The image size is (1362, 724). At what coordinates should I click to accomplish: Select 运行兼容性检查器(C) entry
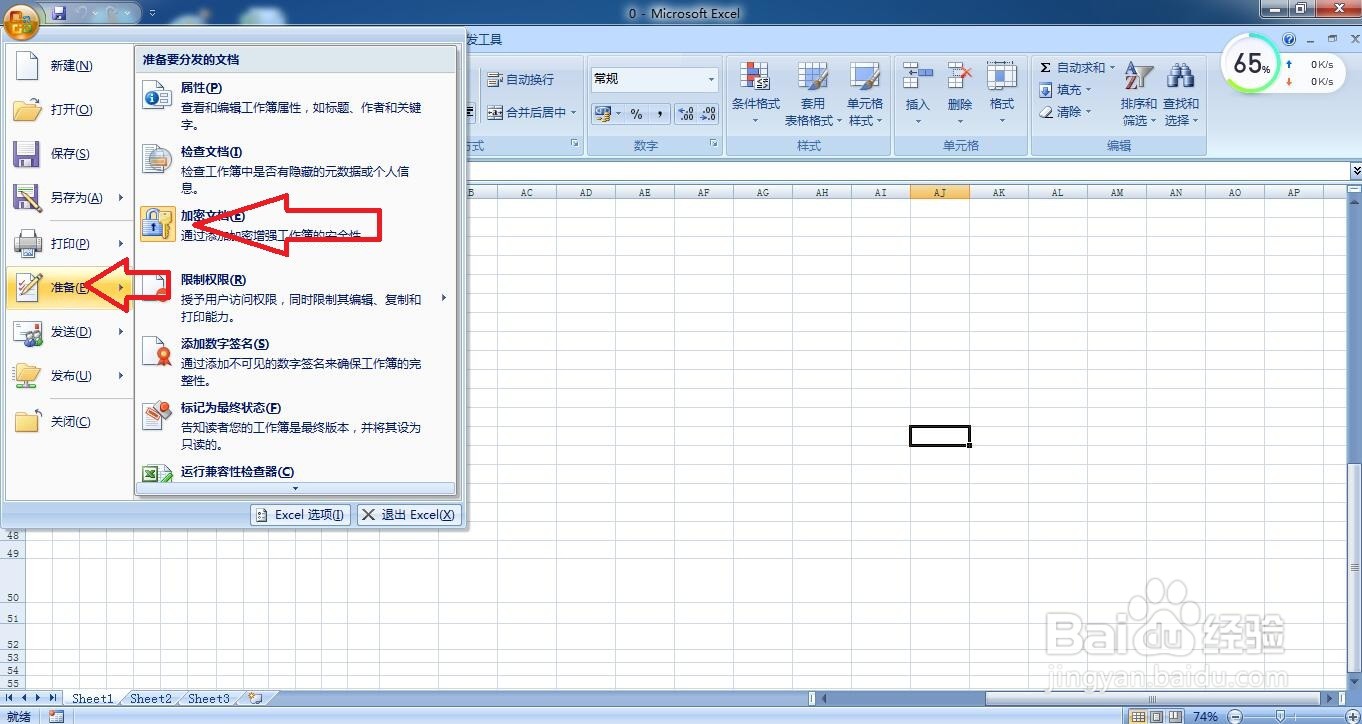[x=295, y=472]
